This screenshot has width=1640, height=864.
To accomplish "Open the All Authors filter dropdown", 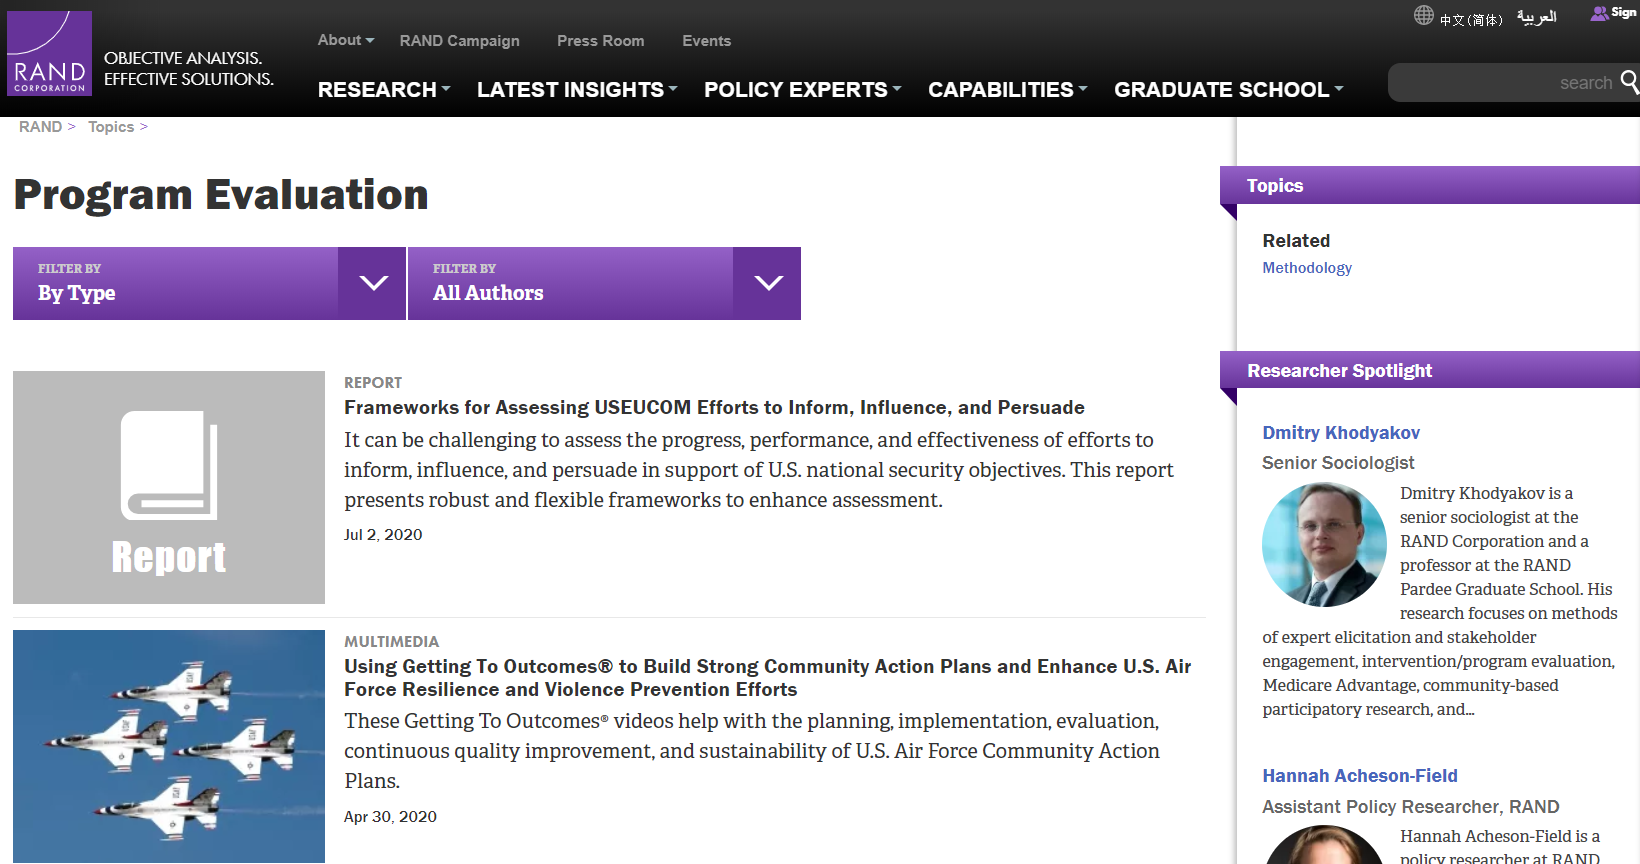I will (x=604, y=283).
